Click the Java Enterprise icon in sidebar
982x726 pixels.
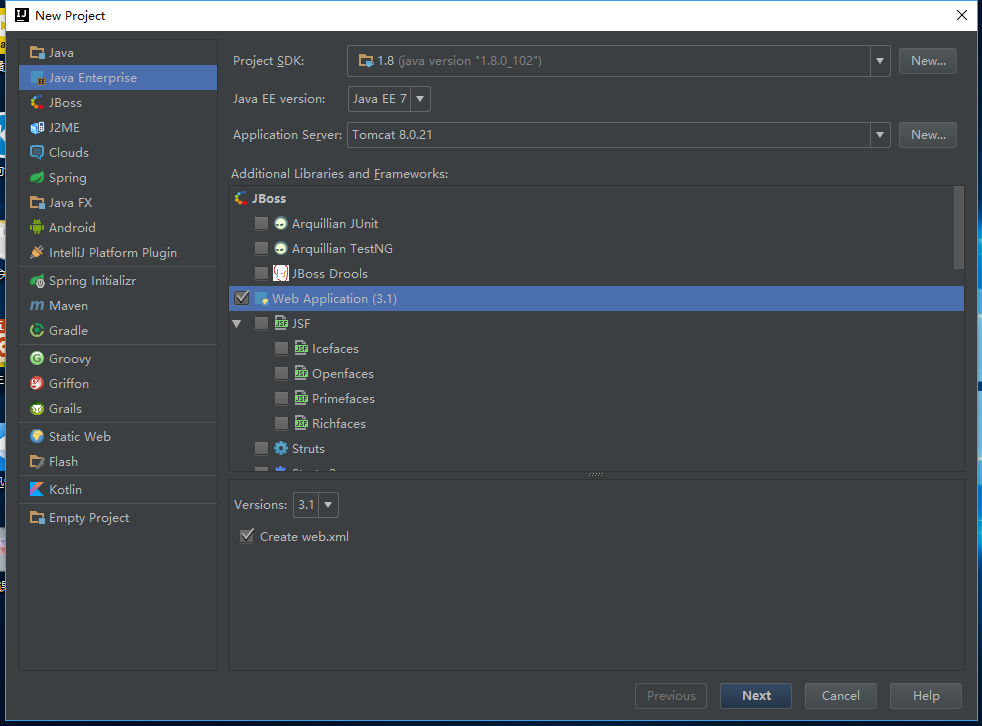[x=37, y=78]
